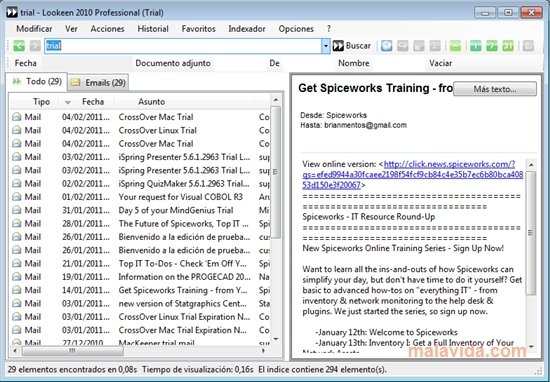Open the Historial menu
This screenshot has width=550, height=382.
153,29
